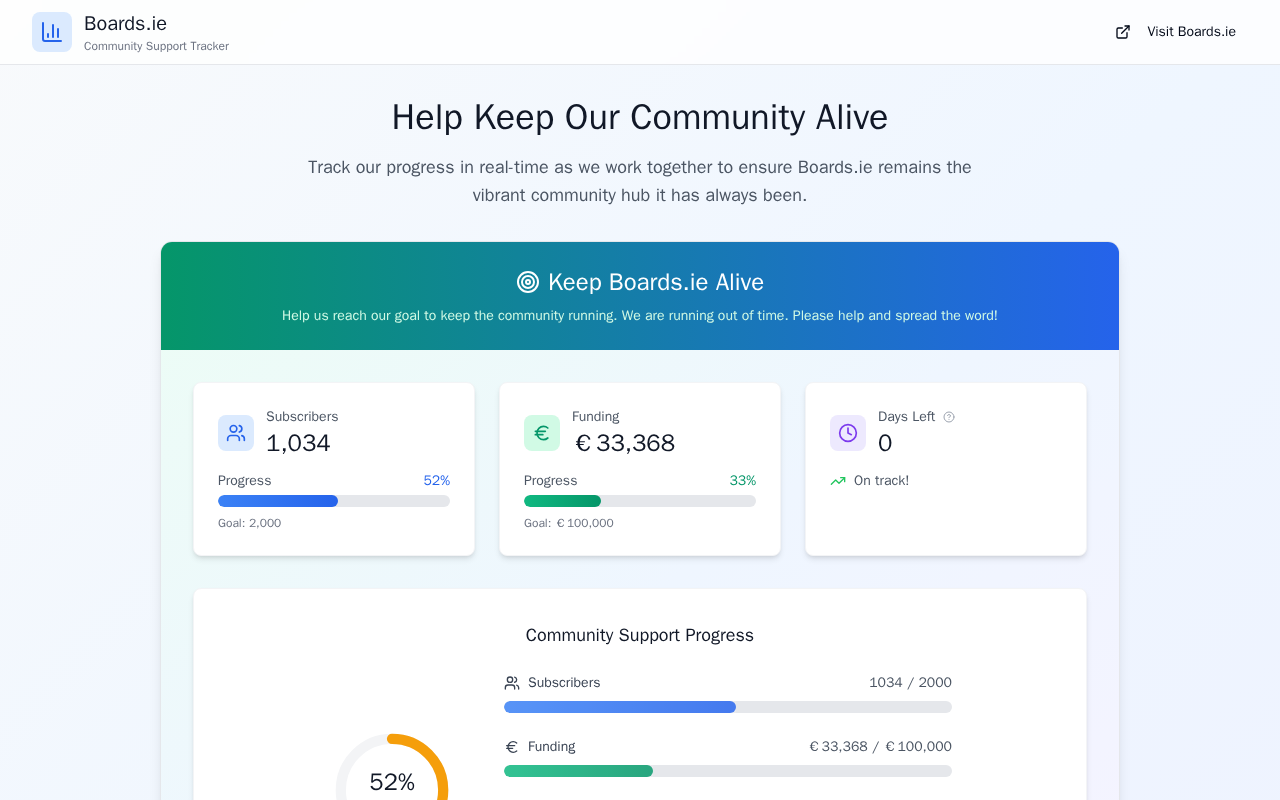1280x800 pixels.
Task: Click the Community Support Progress heading
Action: [640, 635]
